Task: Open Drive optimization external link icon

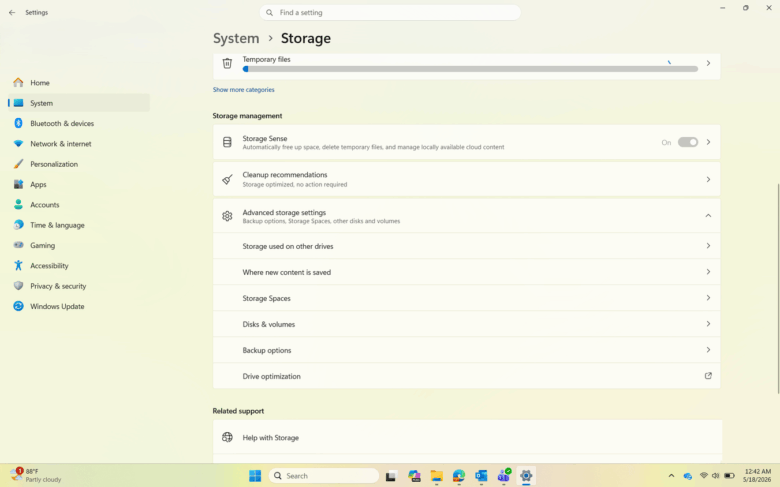Action: [x=708, y=376]
